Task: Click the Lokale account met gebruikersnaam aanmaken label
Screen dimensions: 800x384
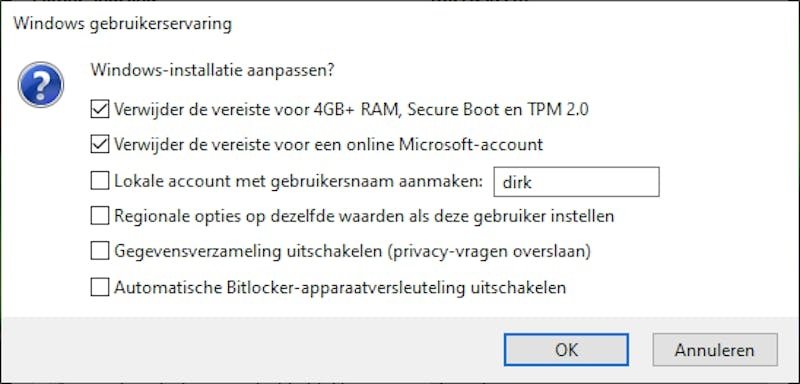Action: (x=298, y=181)
